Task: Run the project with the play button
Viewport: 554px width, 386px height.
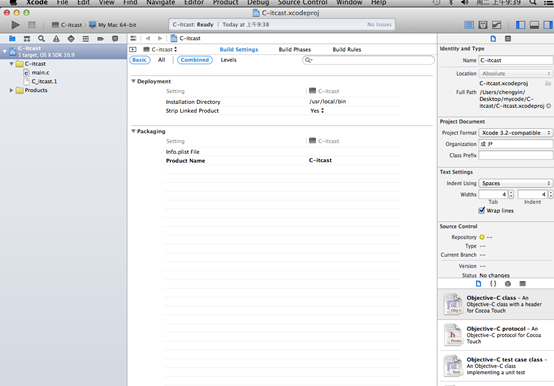Action: 15,25
